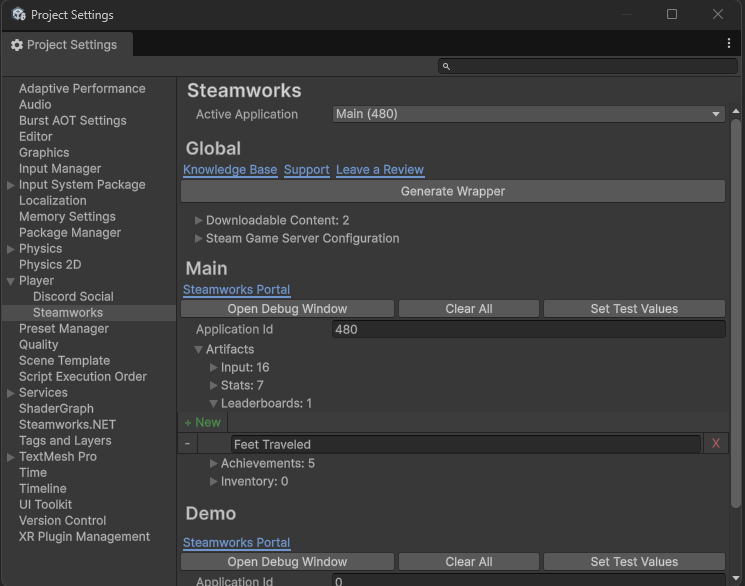The height and width of the screenshot is (586, 745).
Task: Open Tags and Layers settings
Action: [x=65, y=441]
